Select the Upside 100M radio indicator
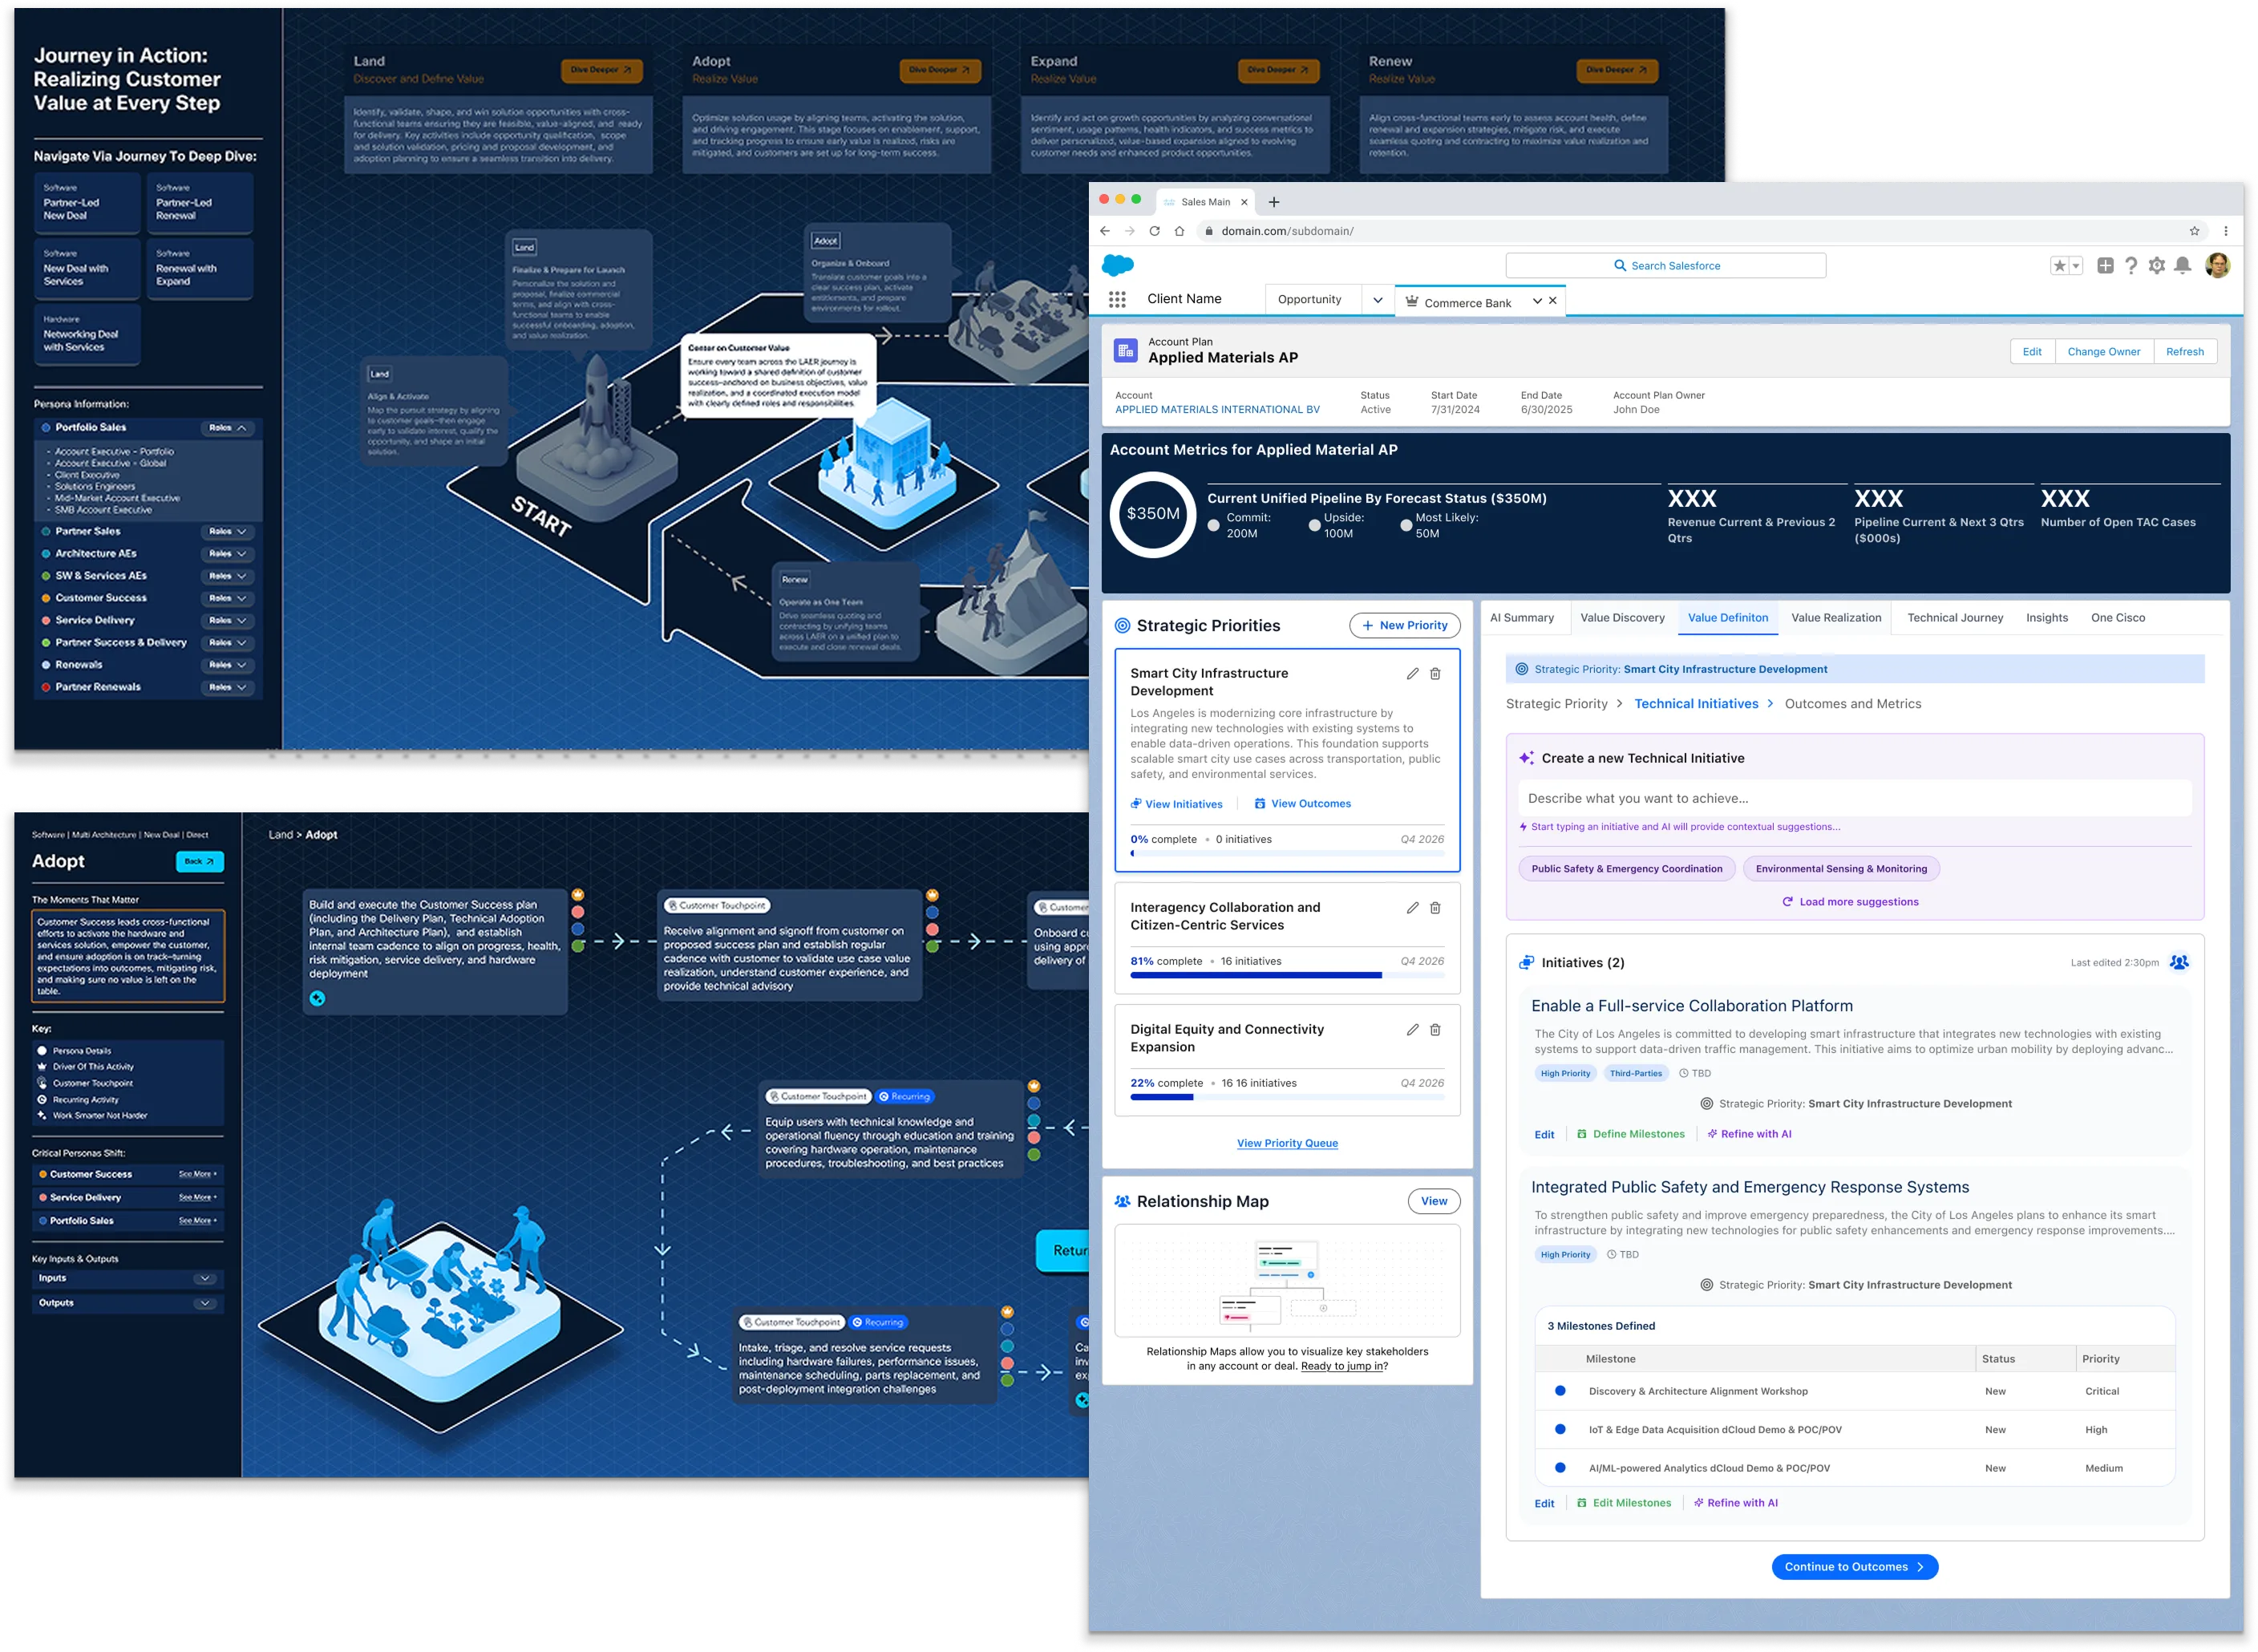2258x1652 pixels. [x=1314, y=525]
